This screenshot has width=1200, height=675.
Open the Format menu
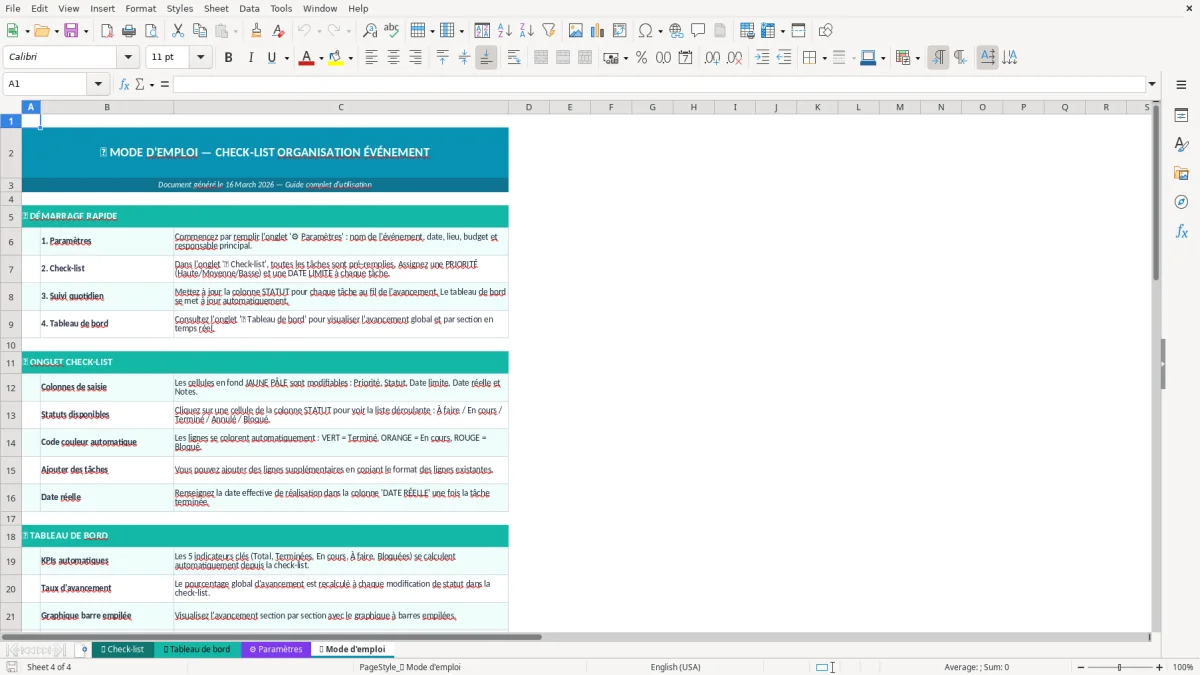point(140,8)
